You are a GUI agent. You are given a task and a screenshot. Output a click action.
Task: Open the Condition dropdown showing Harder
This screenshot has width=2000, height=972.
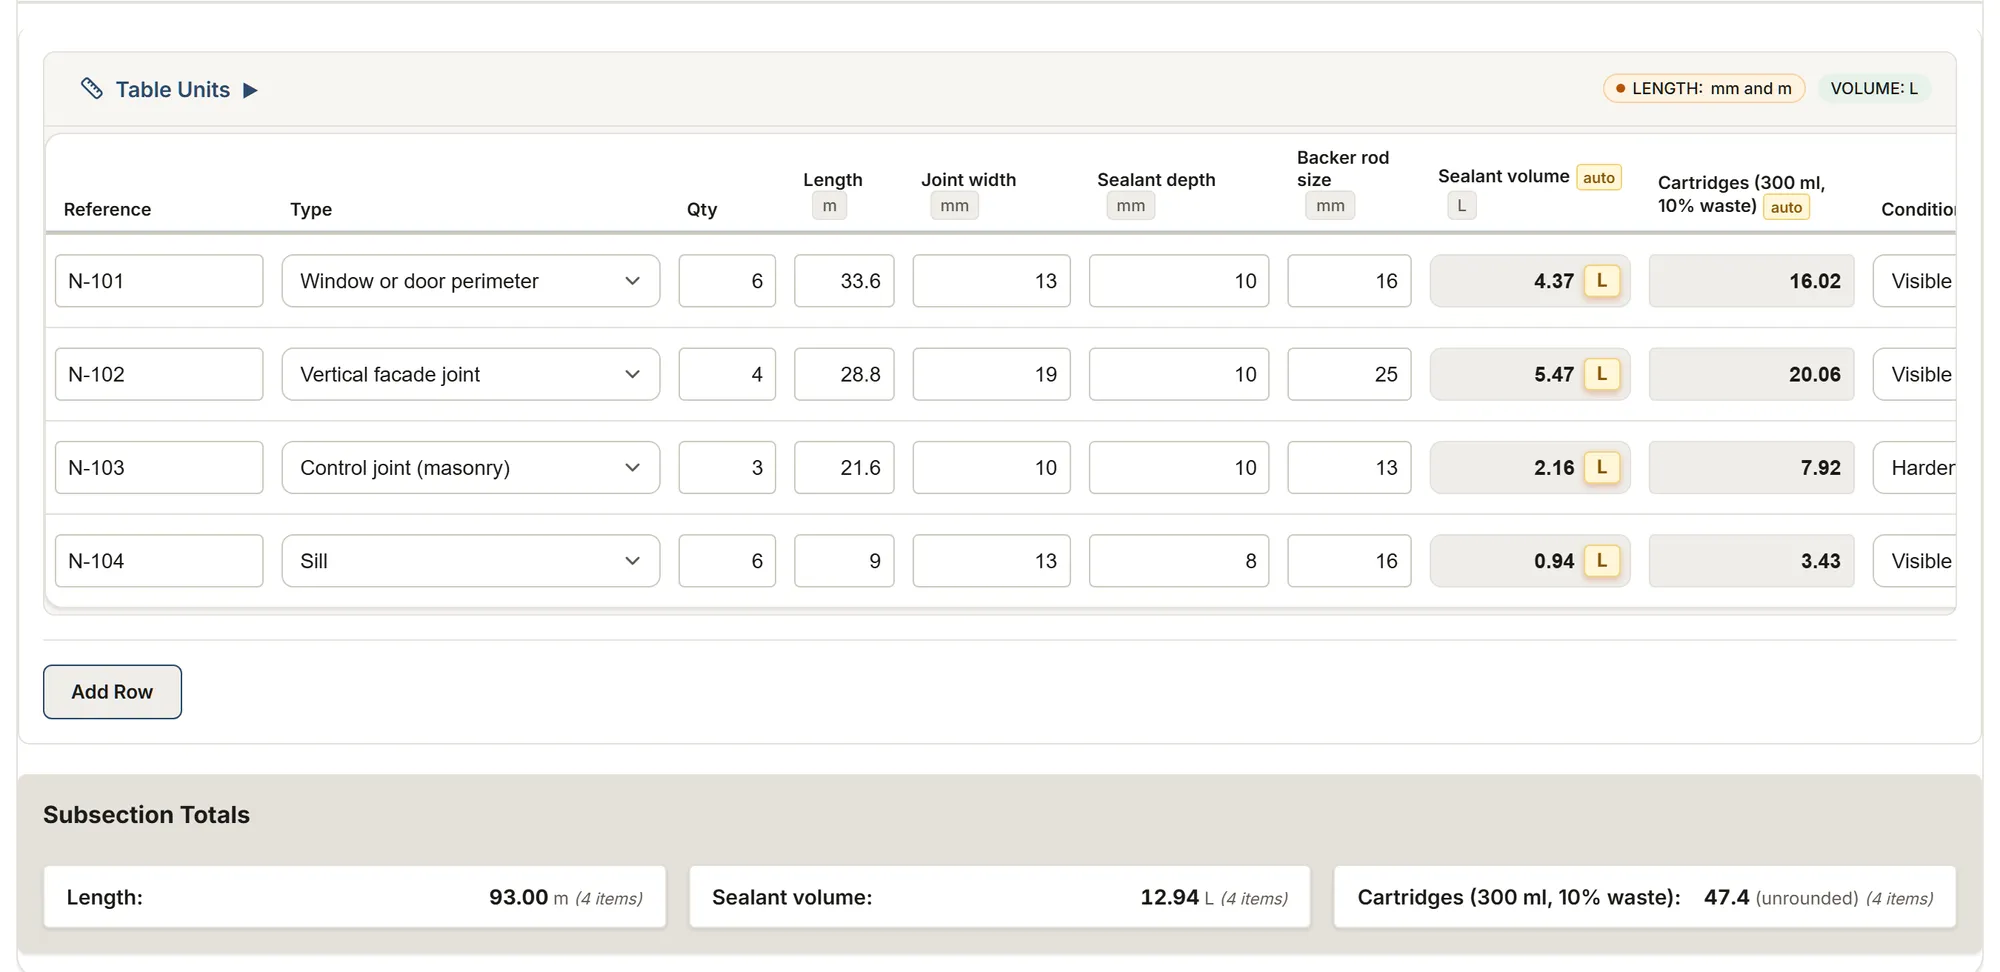(1915, 468)
